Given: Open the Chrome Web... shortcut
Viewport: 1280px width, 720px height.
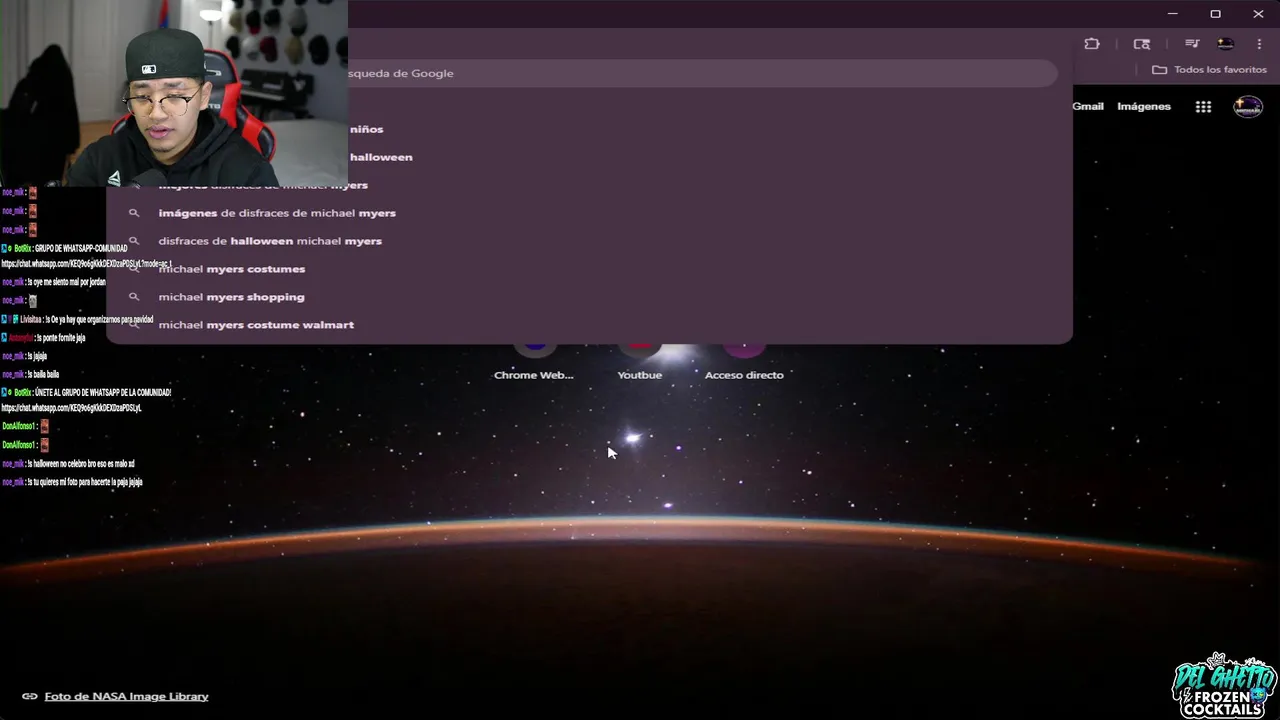Looking at the screenshot, I should click(534, 362).
